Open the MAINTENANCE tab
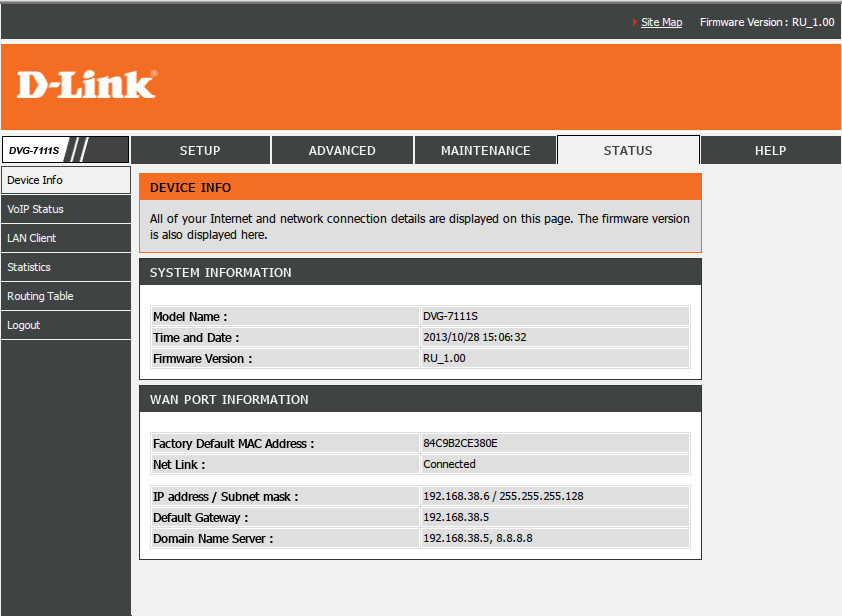 [x=485, y=150]
